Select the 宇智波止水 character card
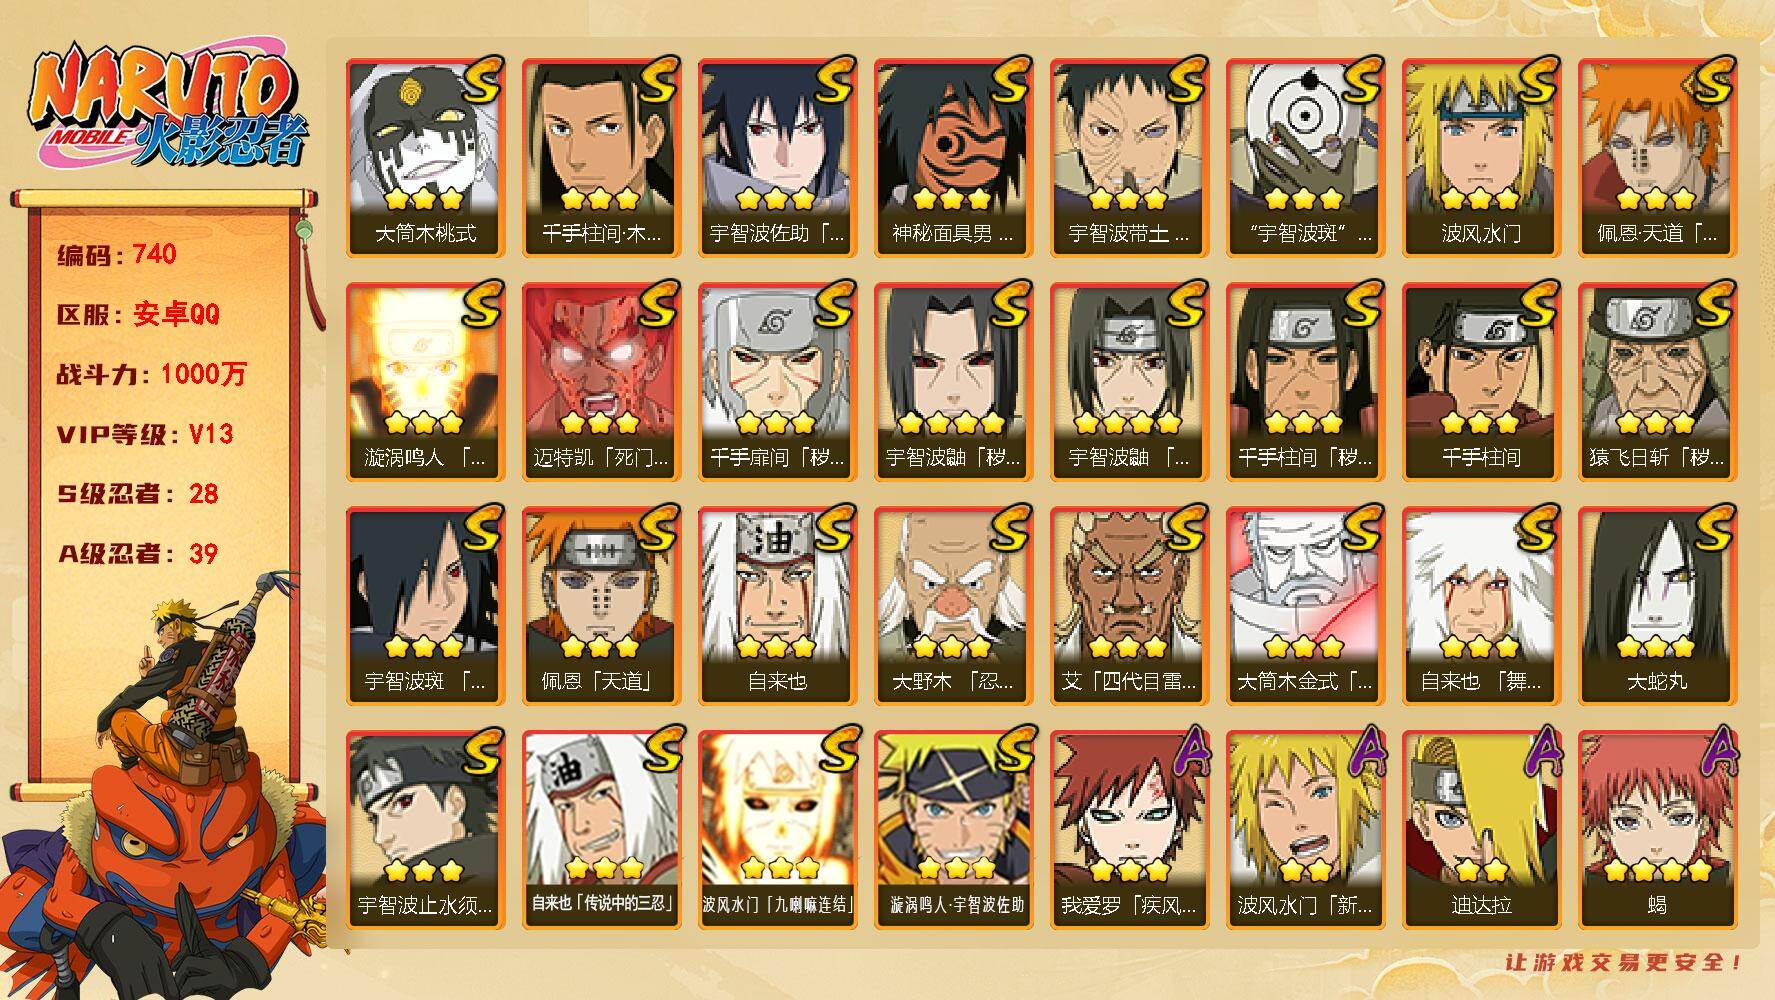The height and width of the screenshot is (1000, 1775). click(425, 830)
